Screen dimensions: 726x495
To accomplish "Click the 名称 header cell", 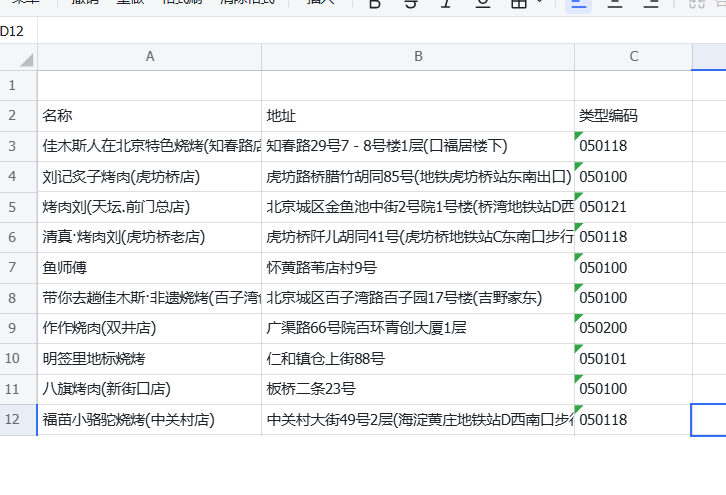I will pos(150,116).
